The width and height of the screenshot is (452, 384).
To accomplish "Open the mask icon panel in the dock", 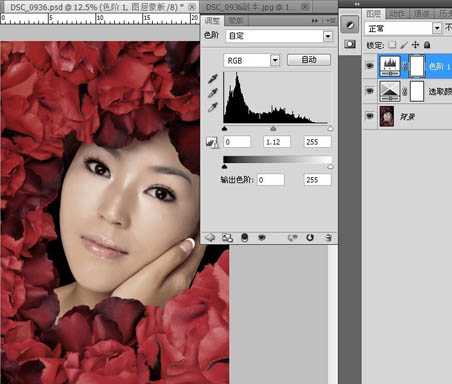I will tap(350, 44).
